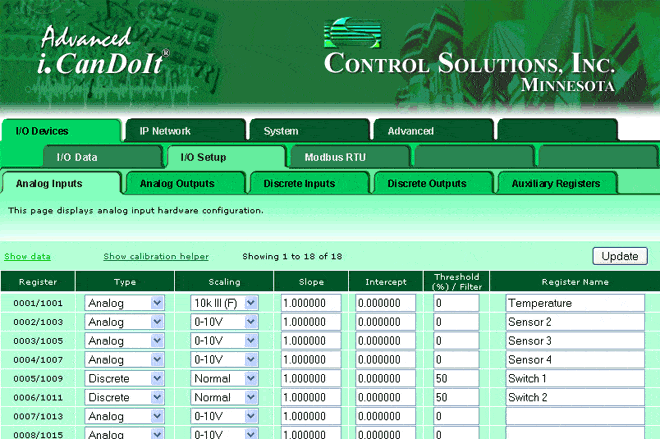Click the Register Name column header
The image size is (660, 439).
pyautogui.click(x=575, y=282)
